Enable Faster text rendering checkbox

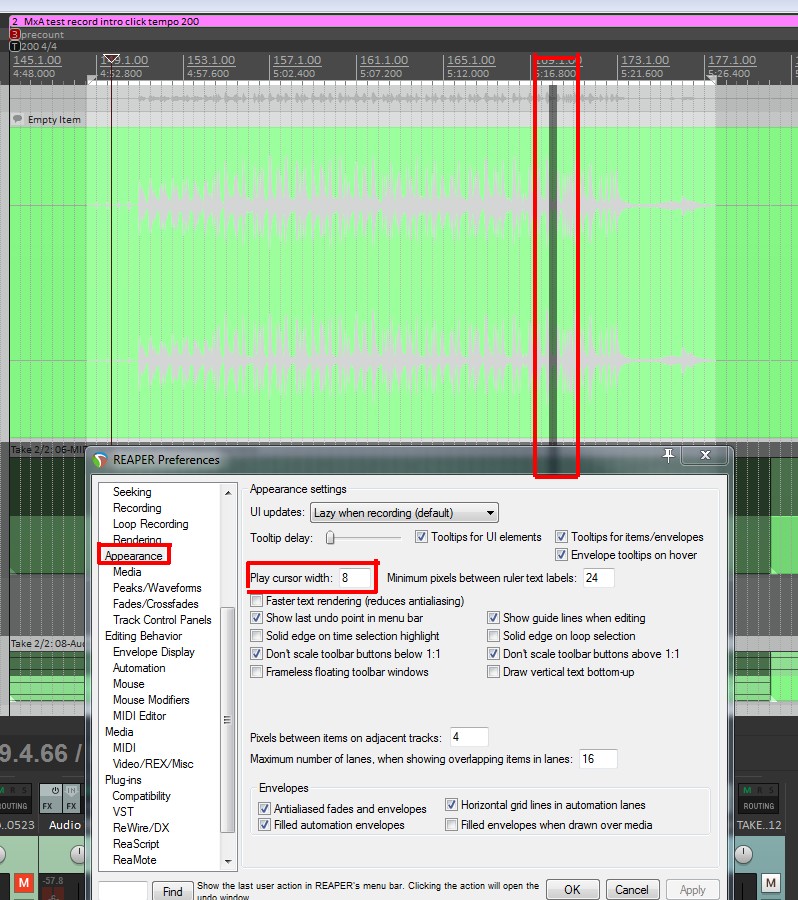point(257,601)
